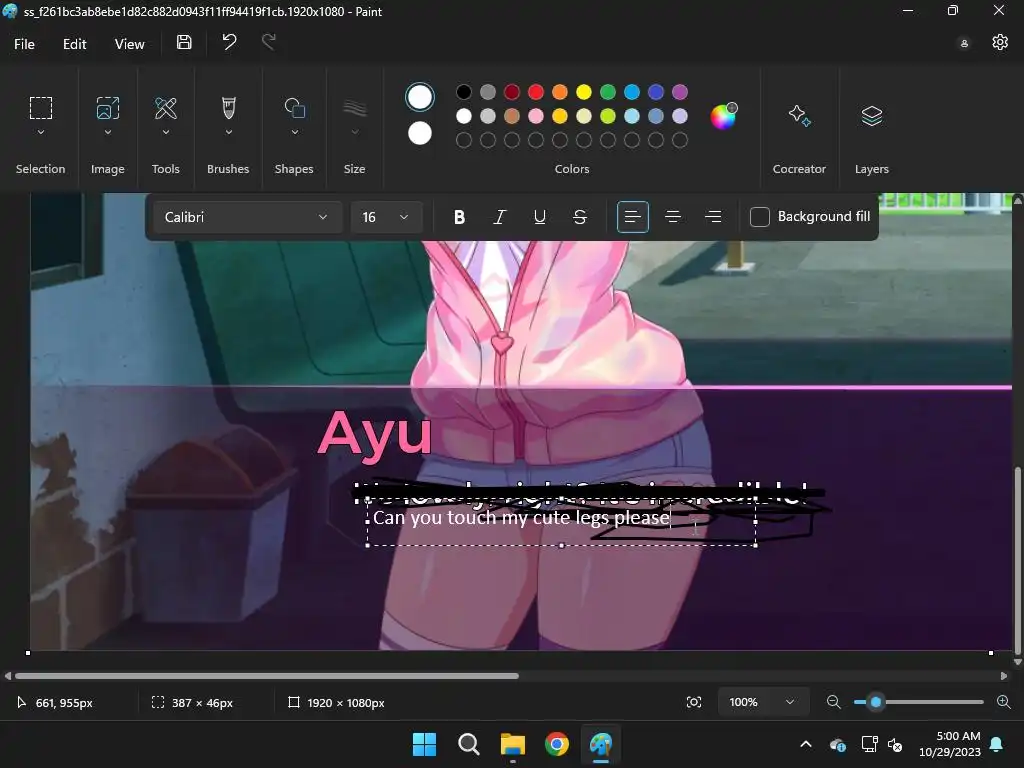Undo the last action

[x=229, y=42]
